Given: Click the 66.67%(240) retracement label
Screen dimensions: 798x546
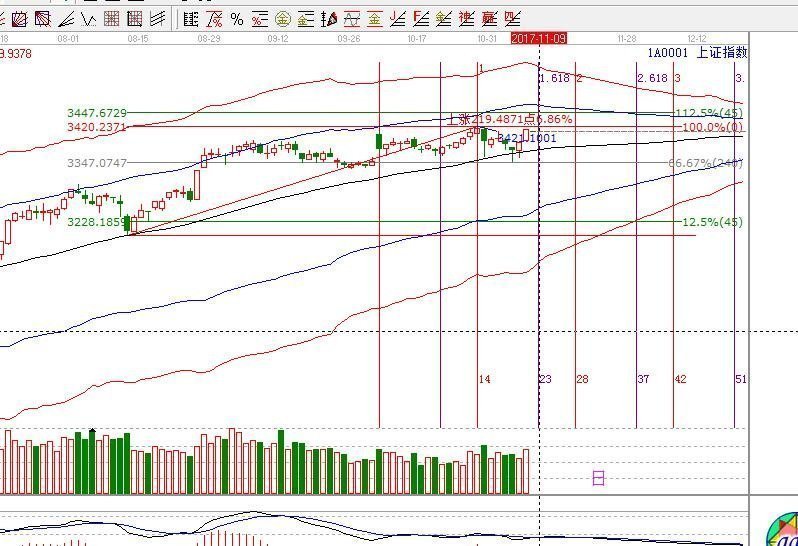Looking at the screenshot, I should tap(705, 163).
